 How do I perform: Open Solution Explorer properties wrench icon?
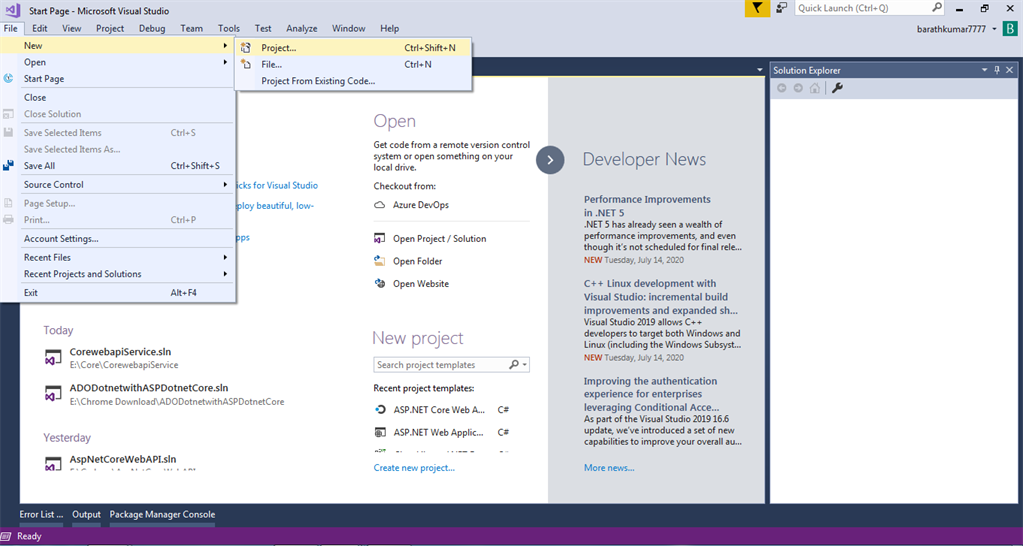pyautogui.click(x=838, y=88)
